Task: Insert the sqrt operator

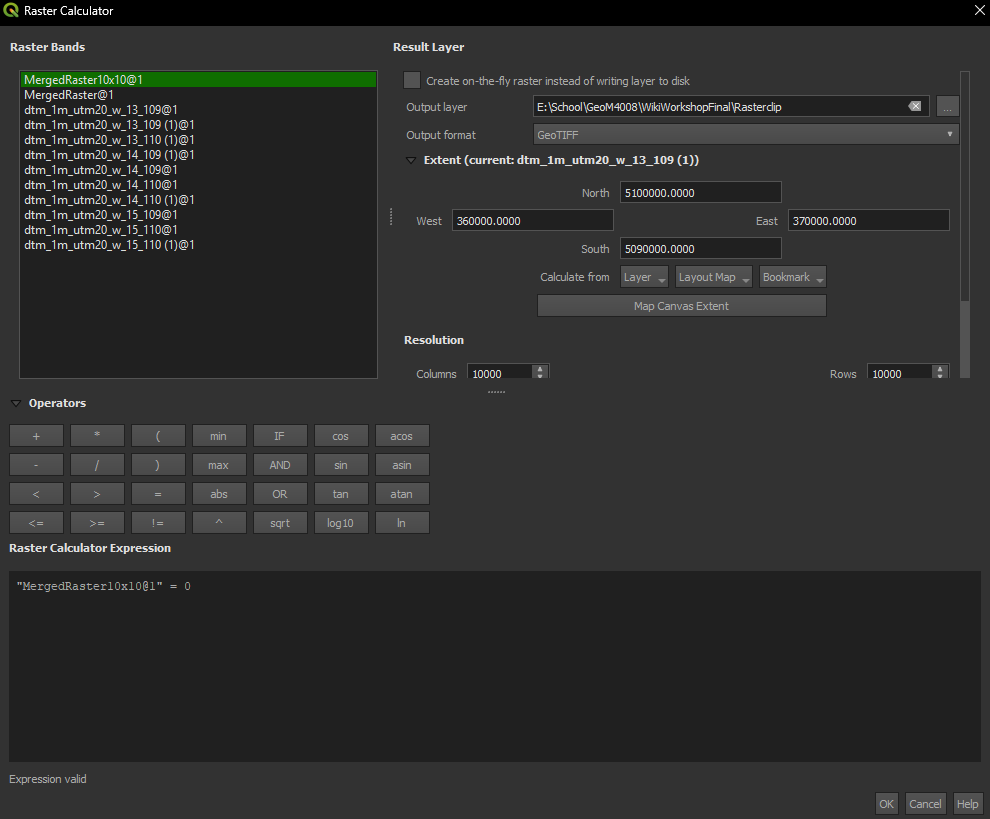Action: 280,522
